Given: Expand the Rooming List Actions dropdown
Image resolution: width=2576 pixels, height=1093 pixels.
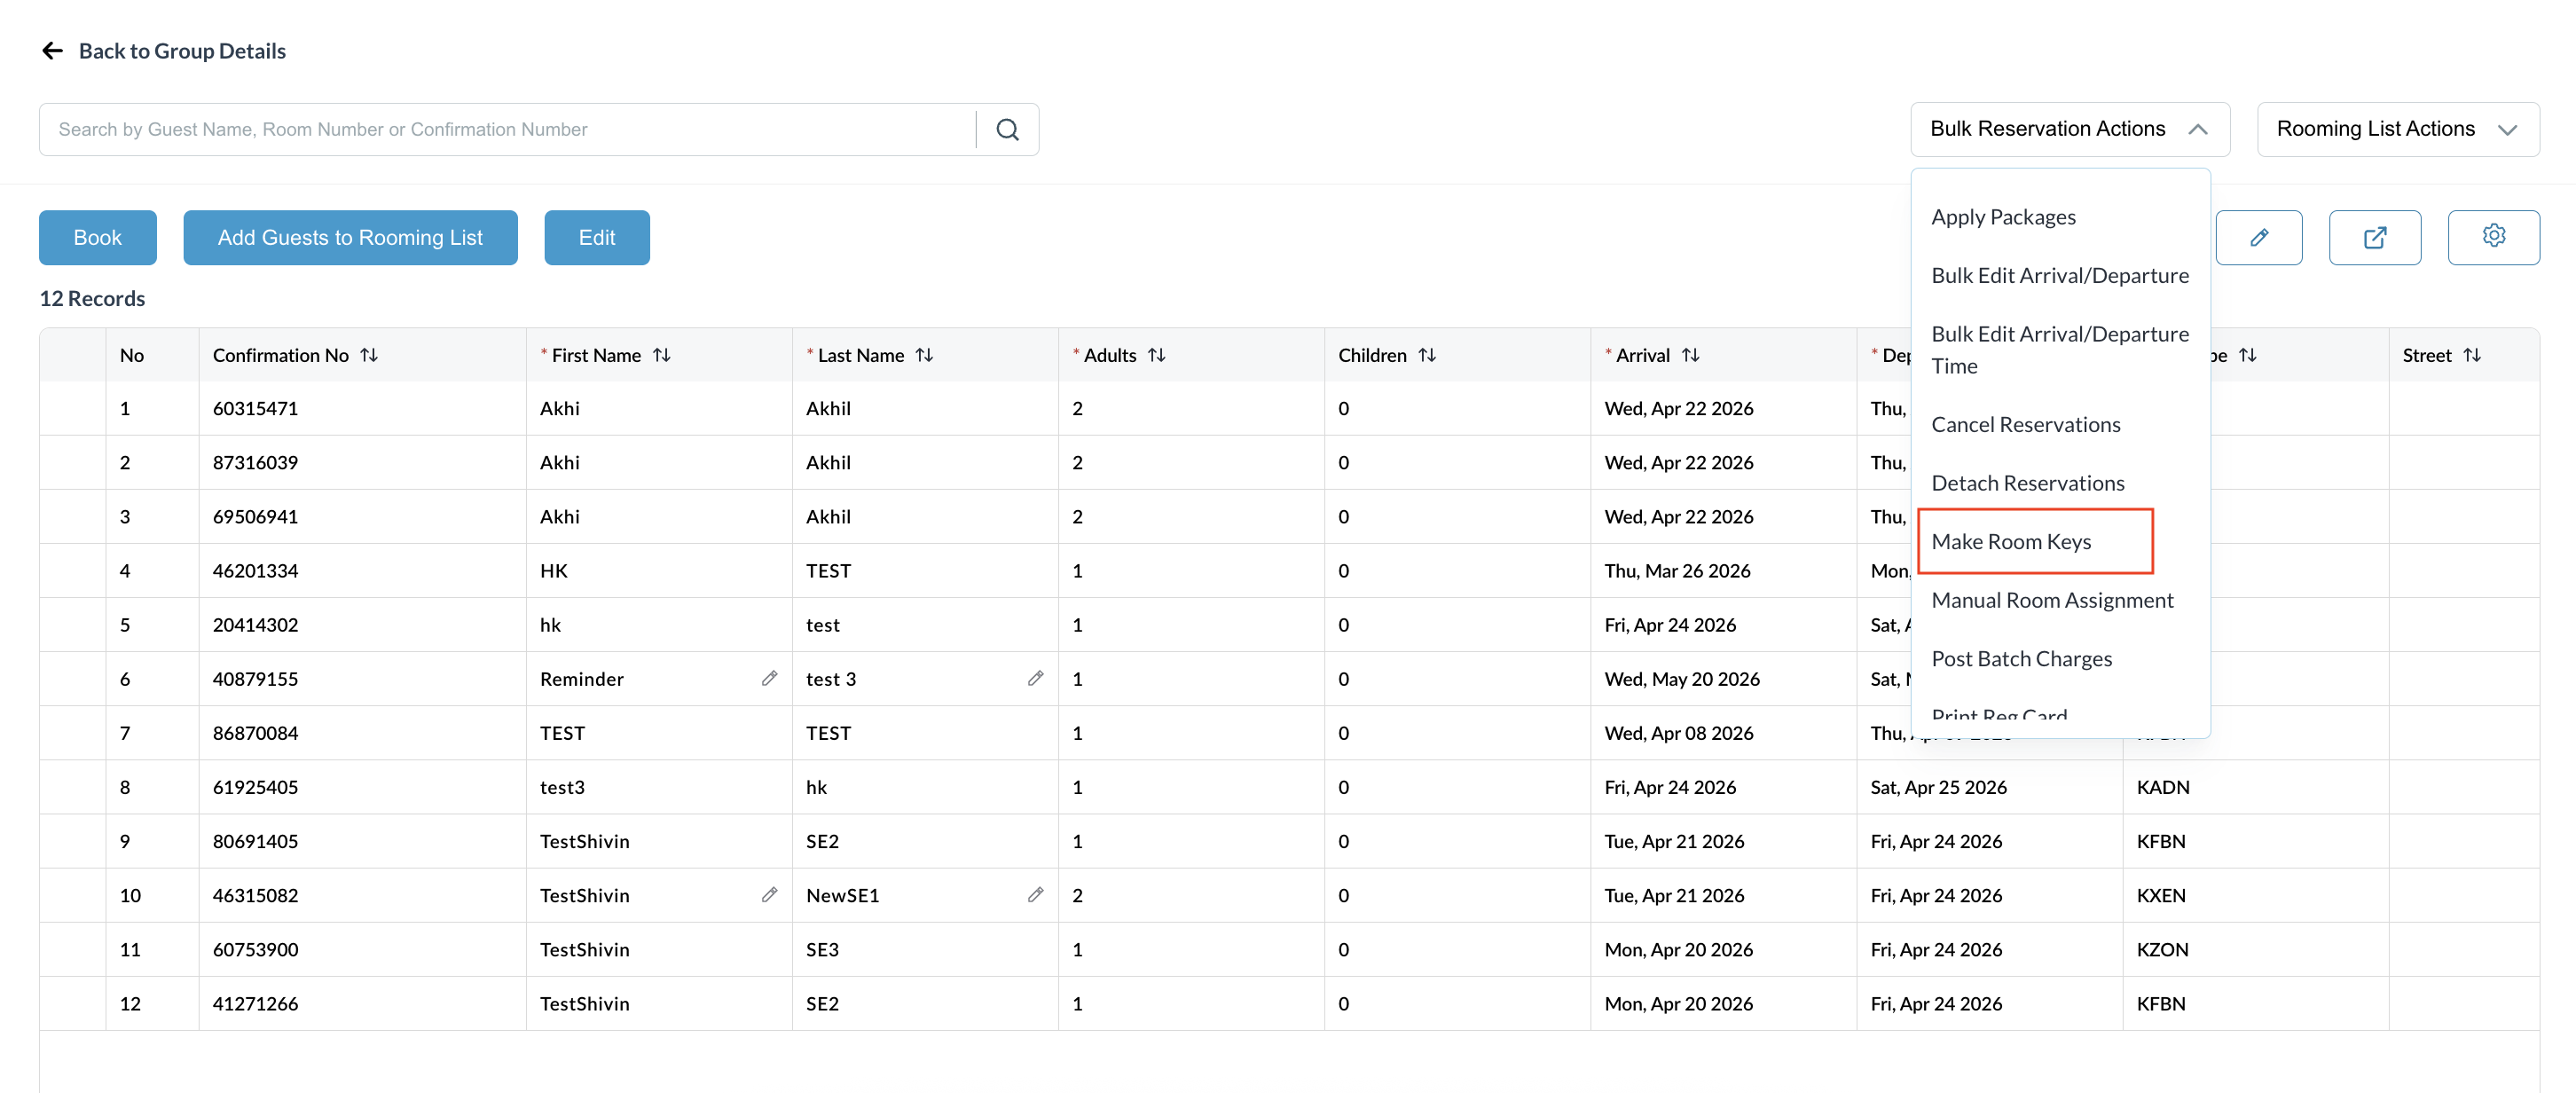Looking at the screenshot, I should (x=2397, y=129).
